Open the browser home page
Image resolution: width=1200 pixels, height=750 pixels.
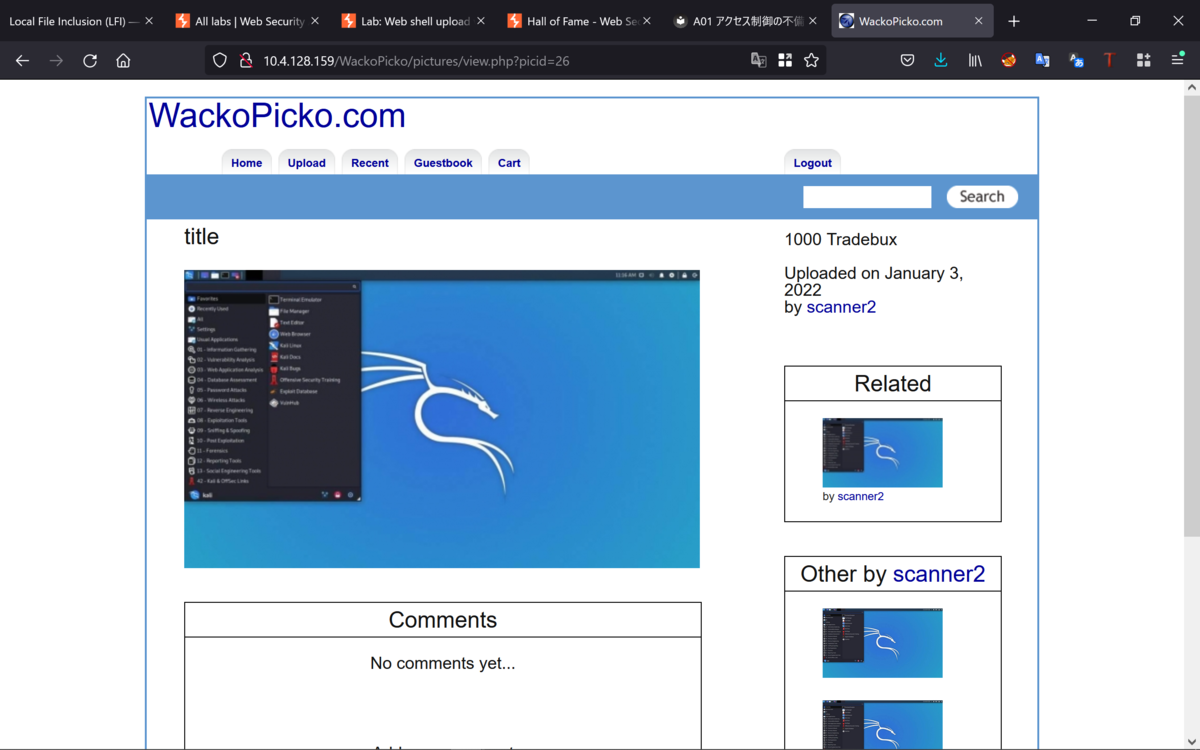(123, 61)
